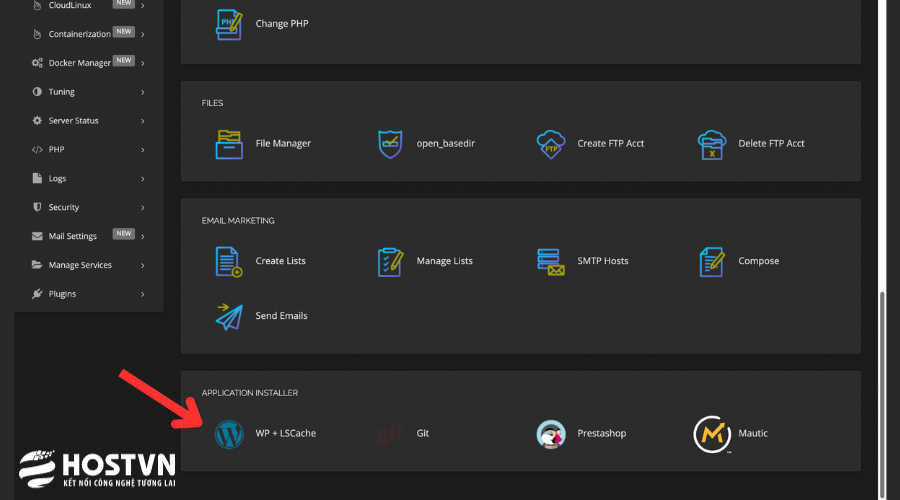
Task: Click the Tuning half-circle icon
Action: click(37, 91)
